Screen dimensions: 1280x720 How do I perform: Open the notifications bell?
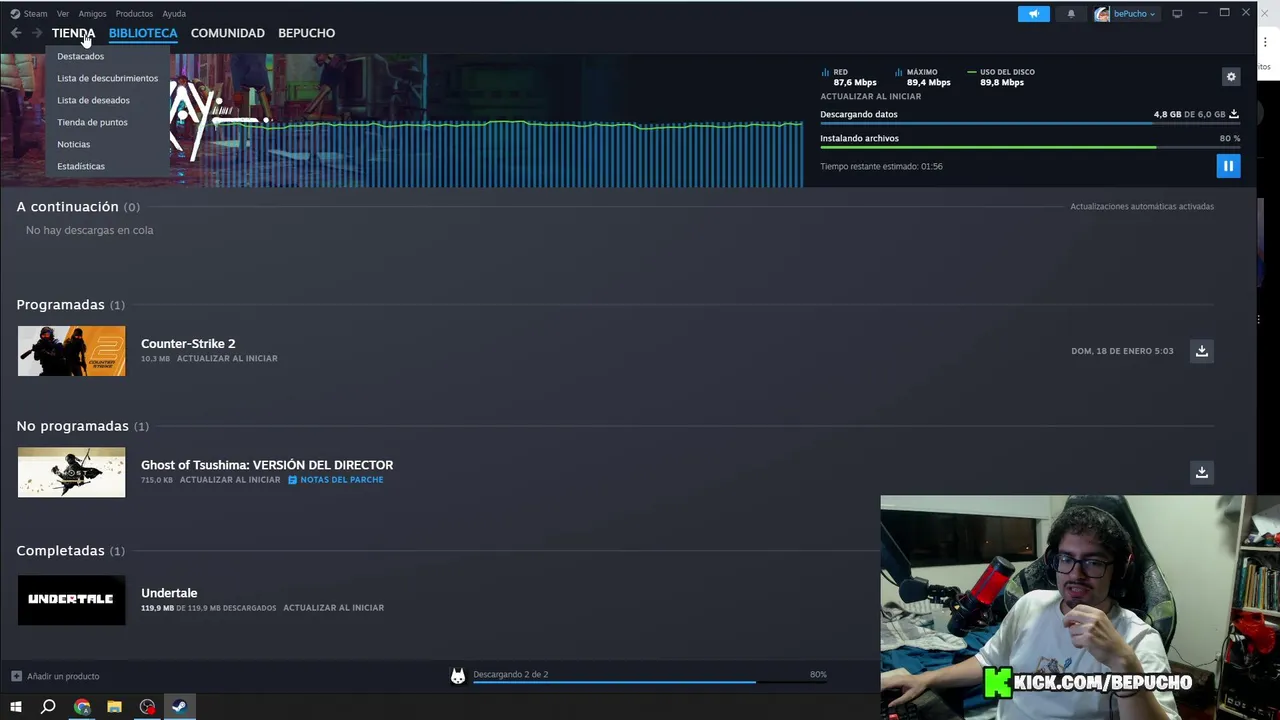pos(1071,14)
